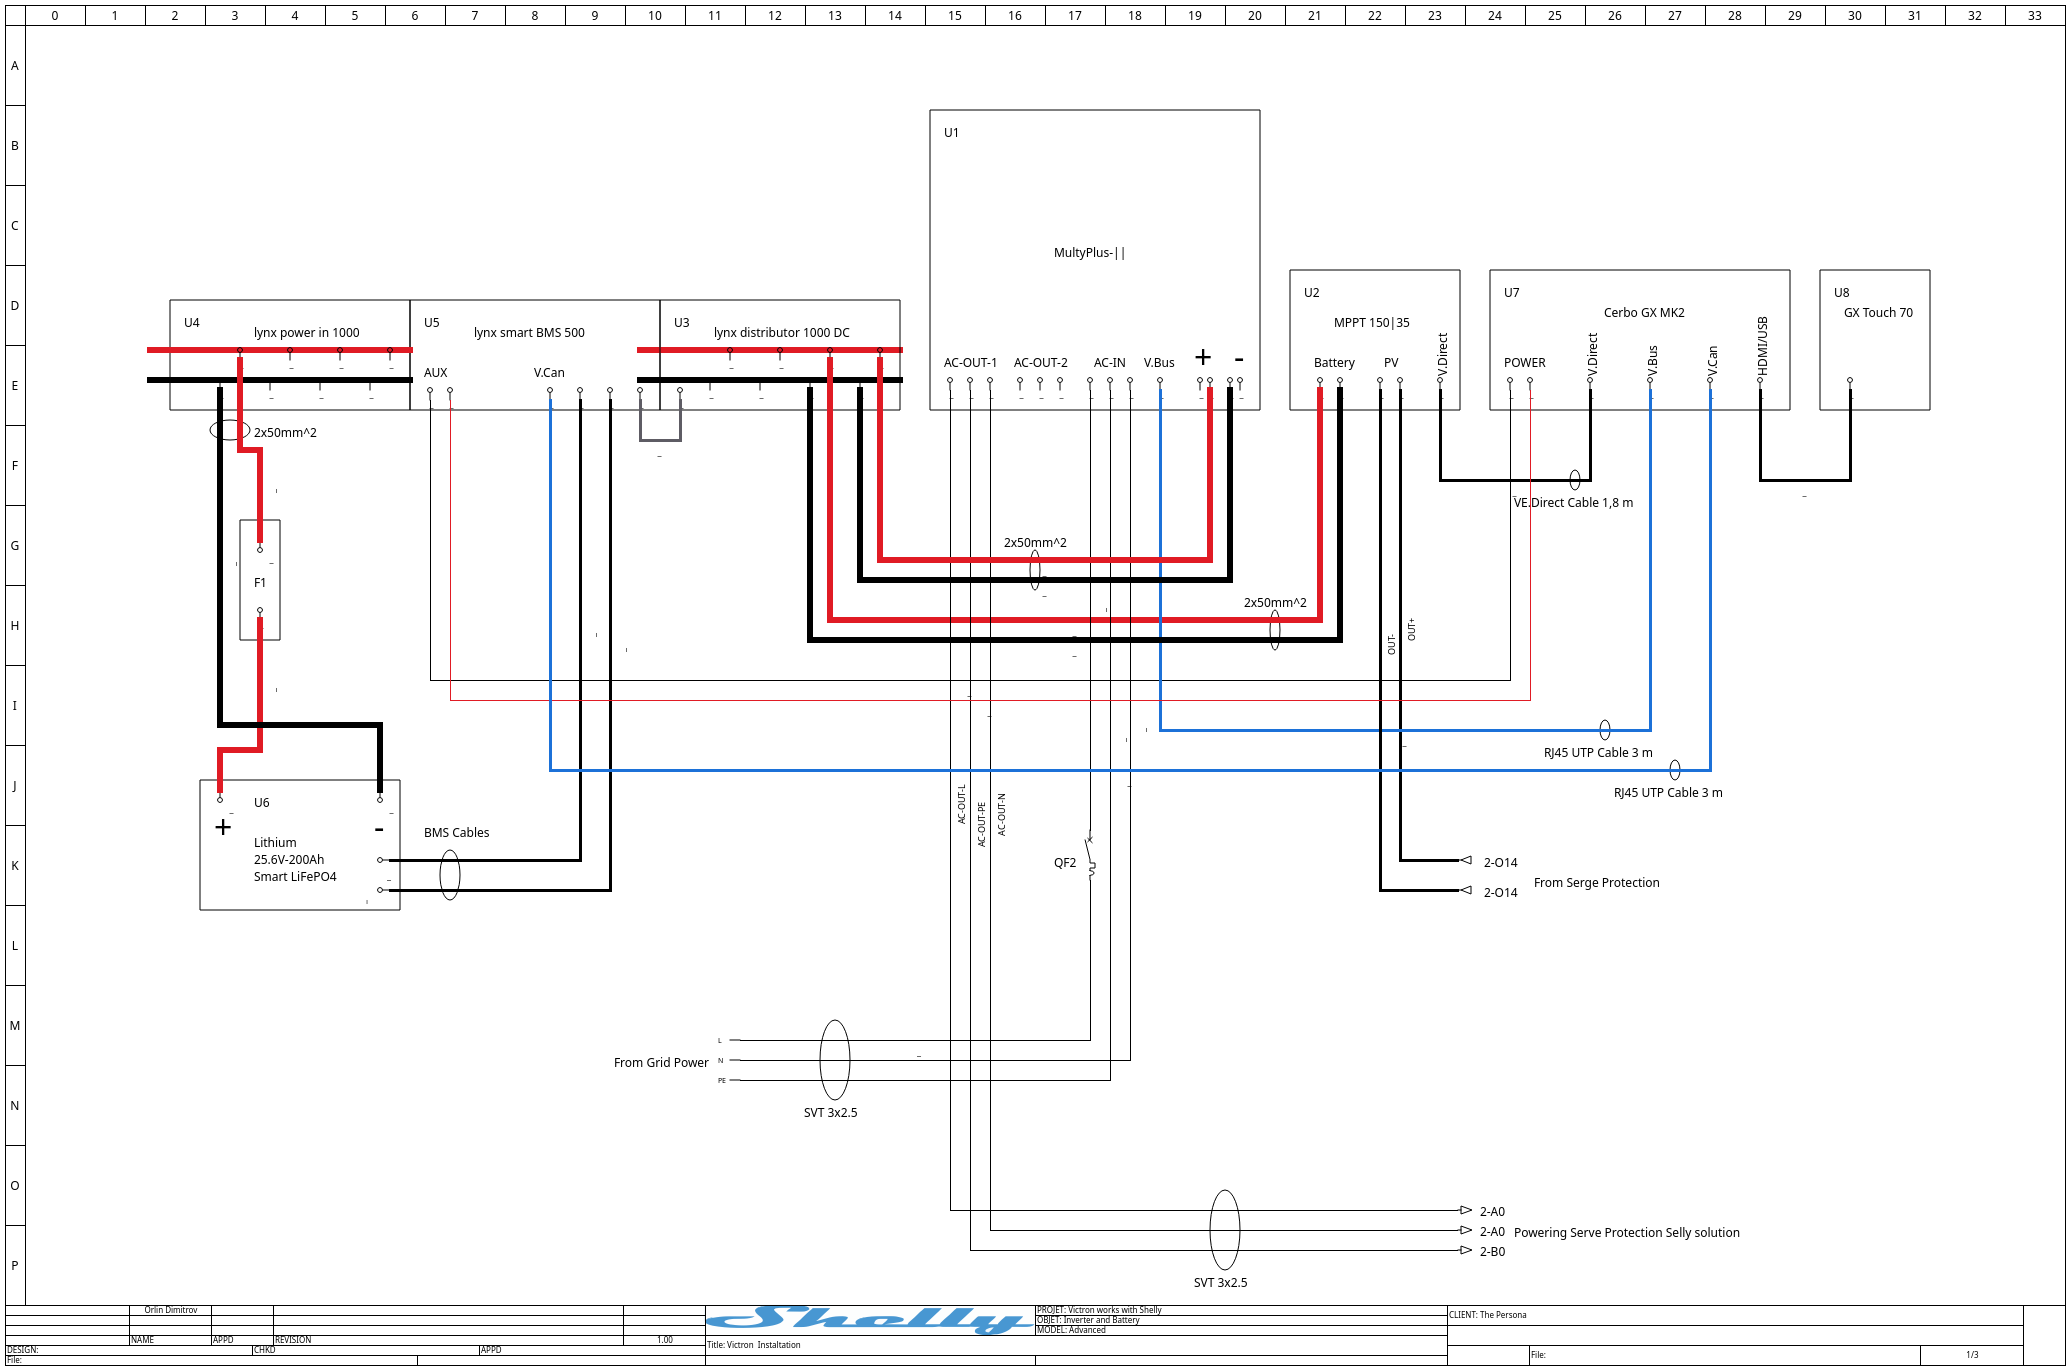
Task: Select the MPPT 150|35 charge controller U2
Action: coord(1372,322)
